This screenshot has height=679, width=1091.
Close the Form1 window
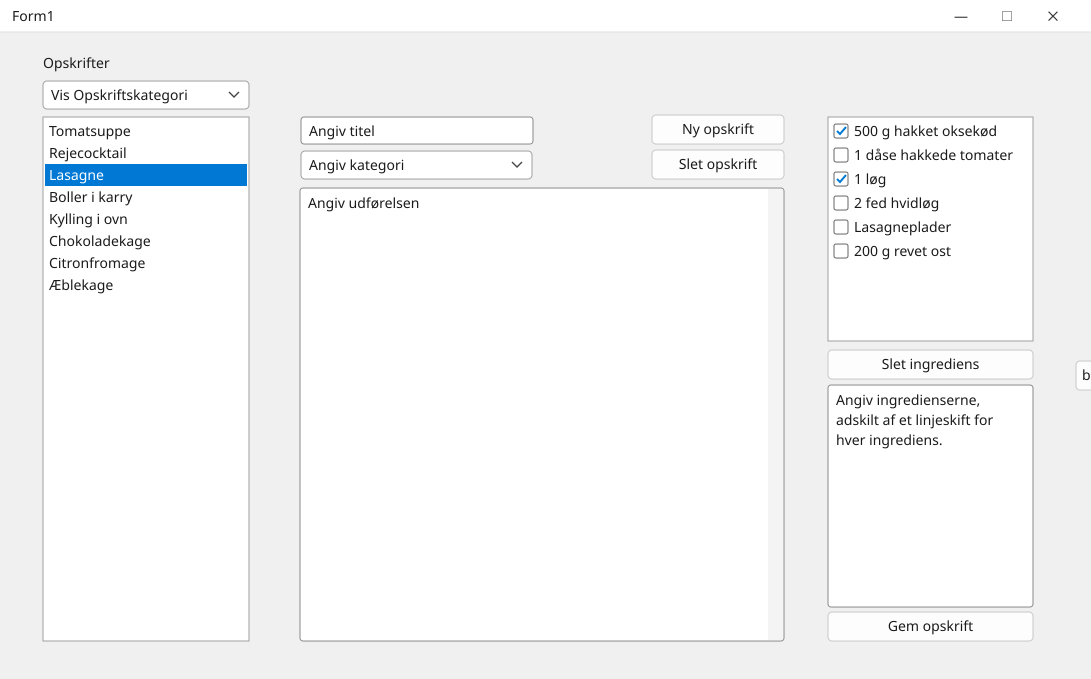(1053, 16)
